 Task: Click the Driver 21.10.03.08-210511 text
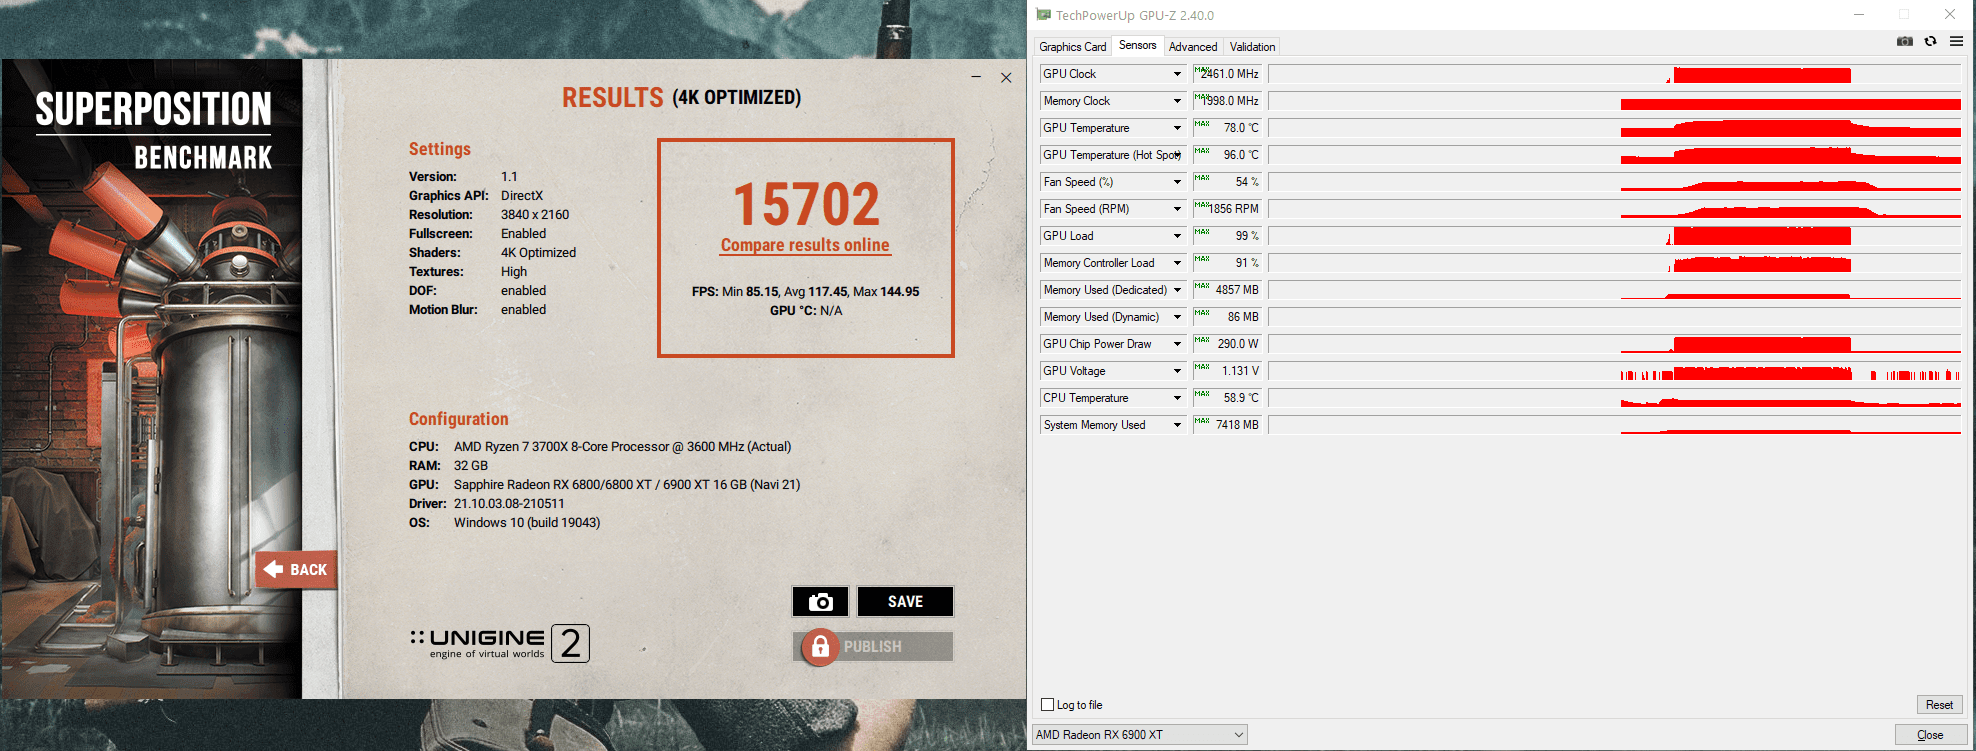point(509,504)
